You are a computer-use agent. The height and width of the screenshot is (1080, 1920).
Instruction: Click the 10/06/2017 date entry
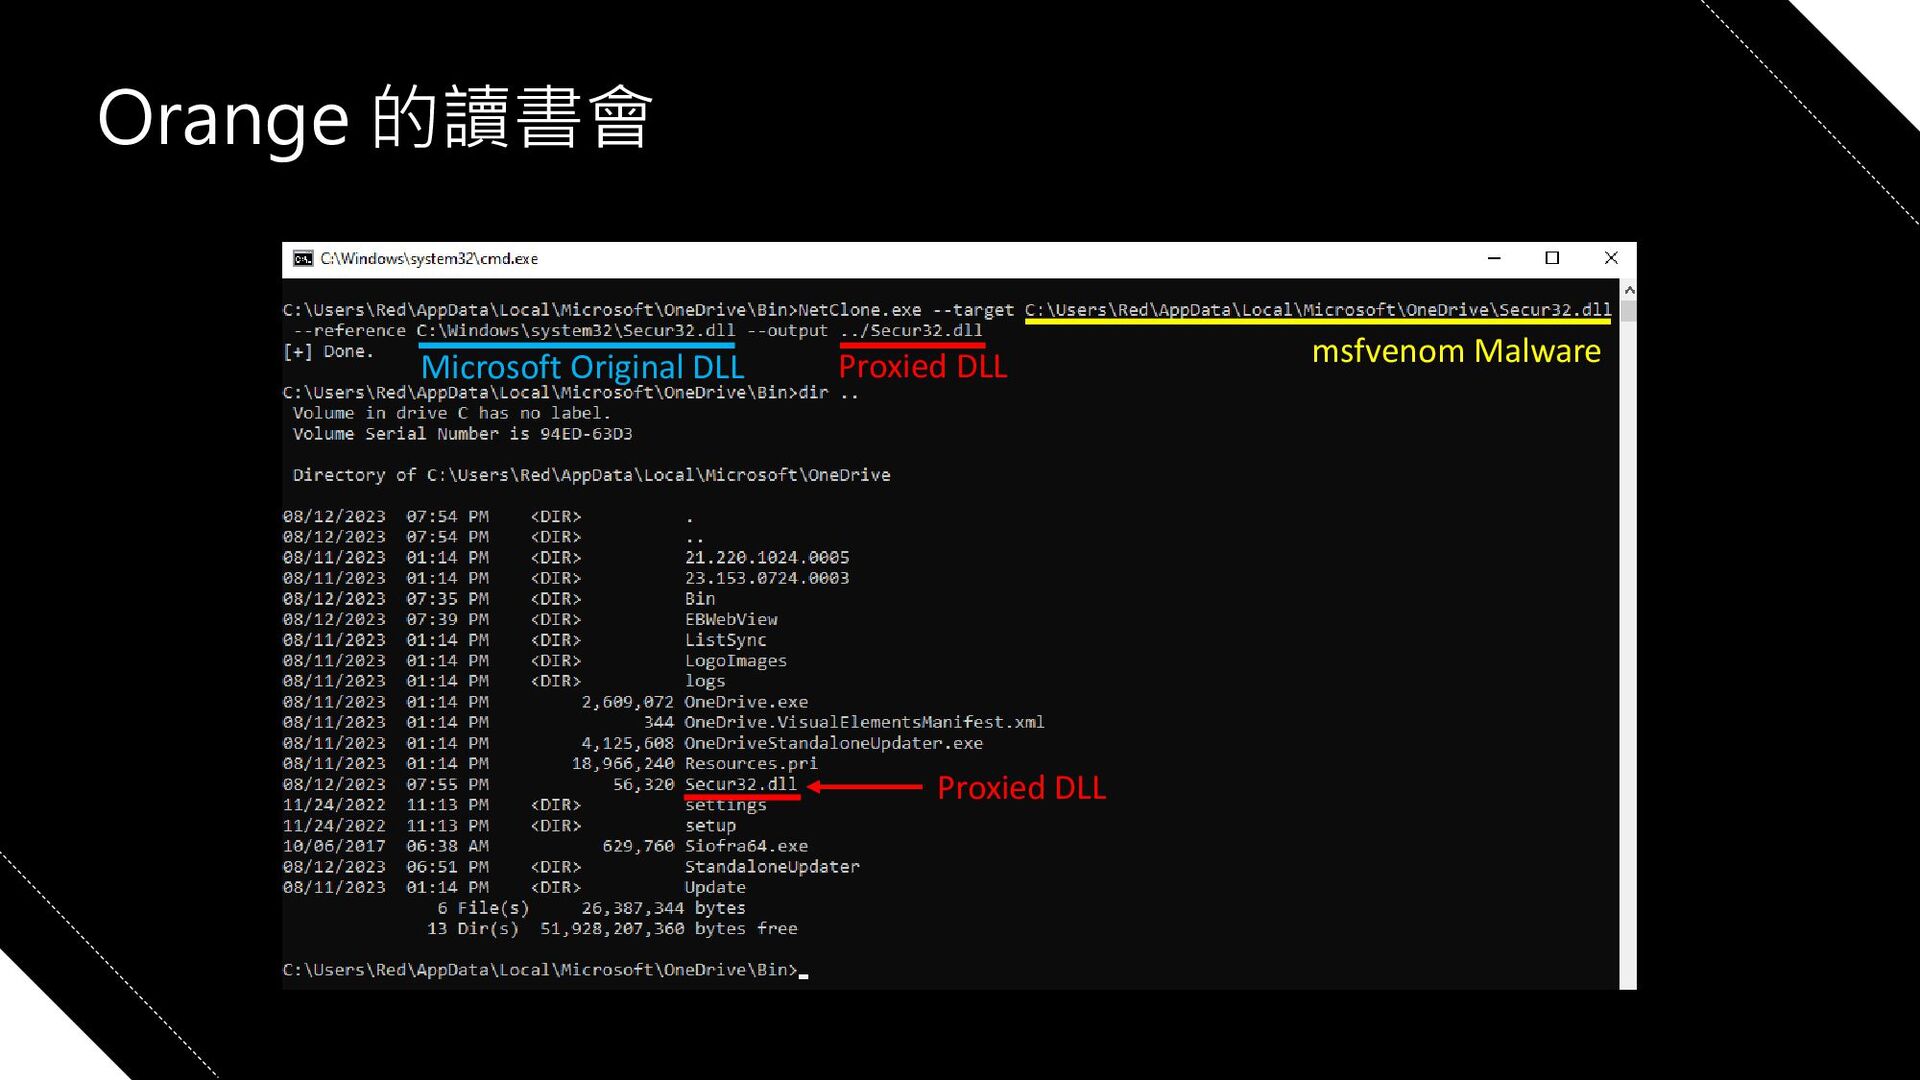point(334,846)
